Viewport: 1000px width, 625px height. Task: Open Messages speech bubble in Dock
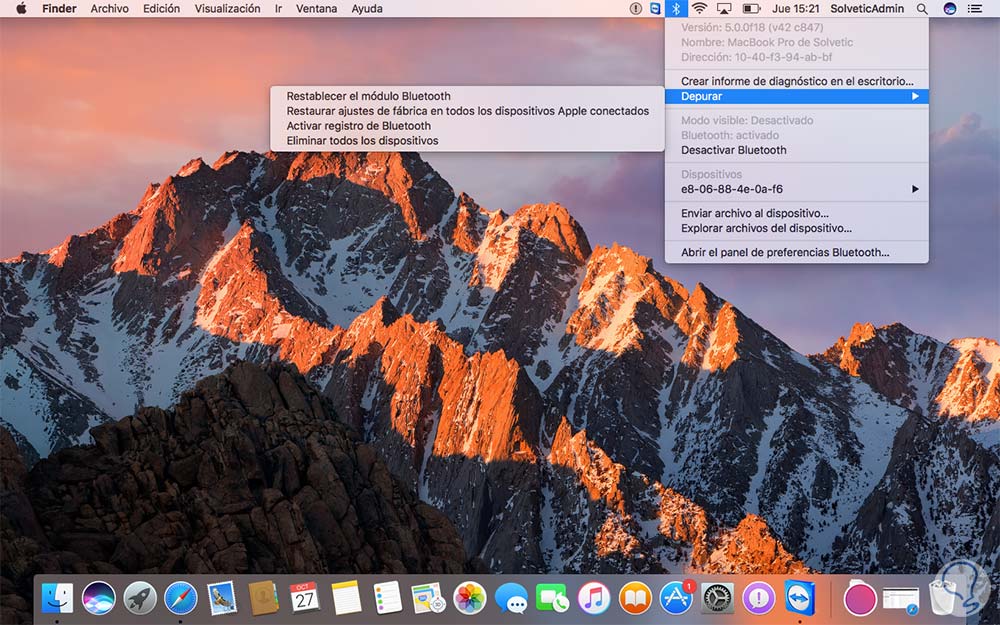click(x=511, y=598)
